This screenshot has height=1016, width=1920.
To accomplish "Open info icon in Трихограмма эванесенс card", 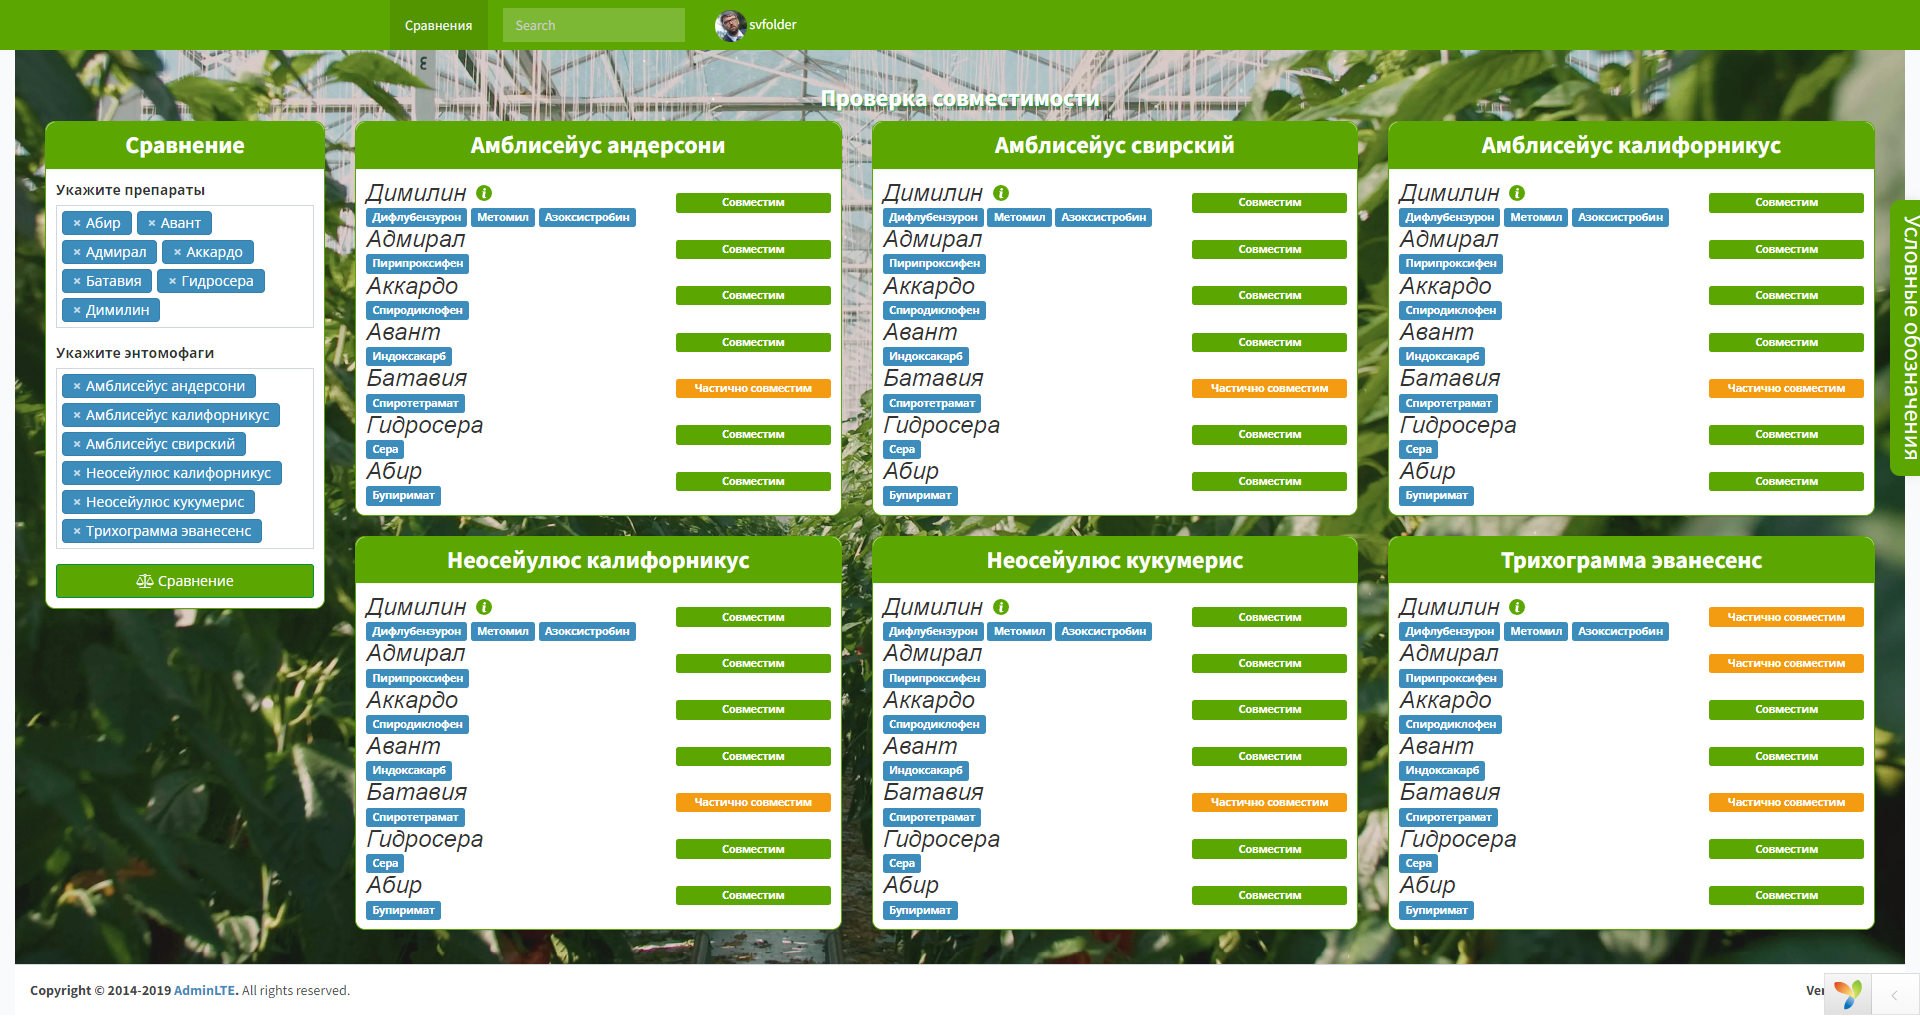I will (x=1519, y=607).
